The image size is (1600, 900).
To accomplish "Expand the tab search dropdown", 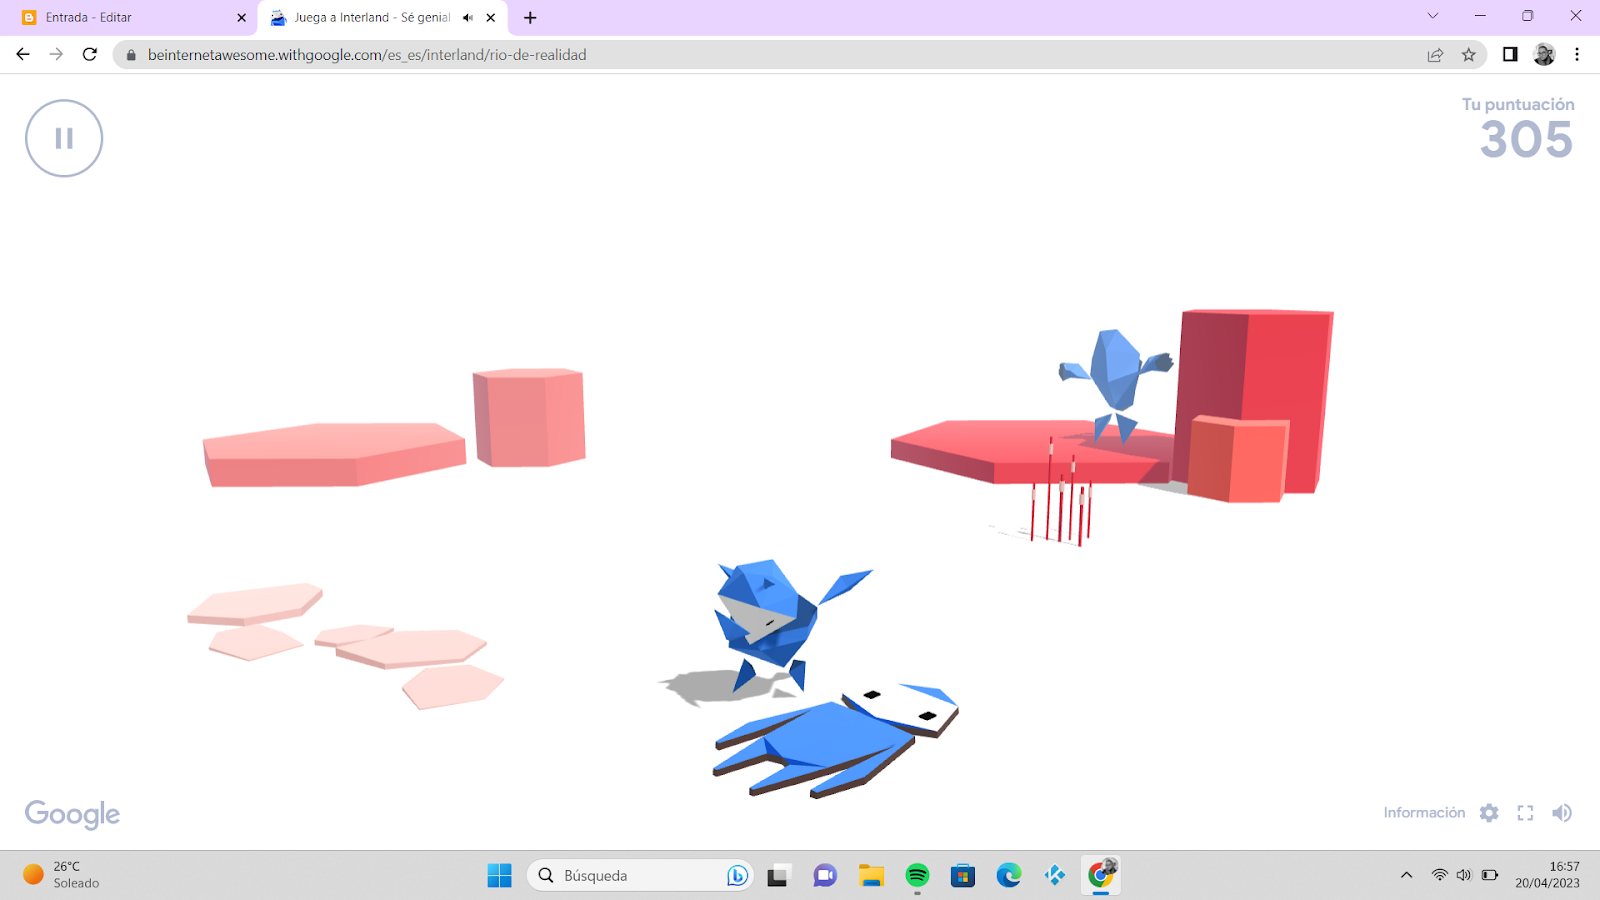I will (x=1432, y=16).
